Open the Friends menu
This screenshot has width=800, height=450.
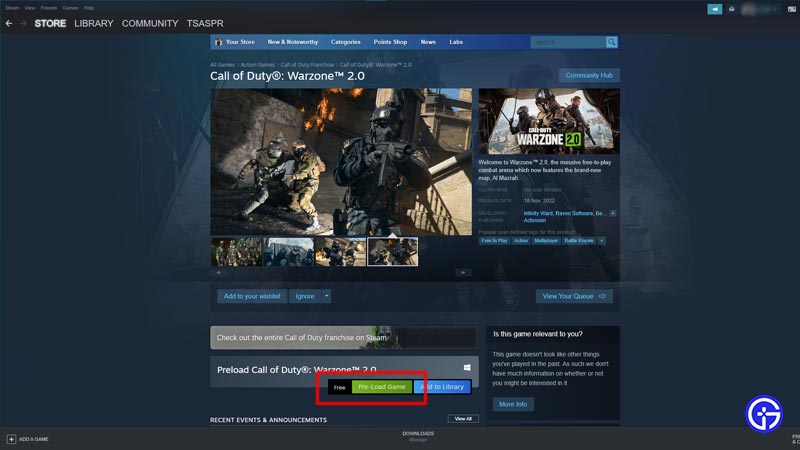49,8
